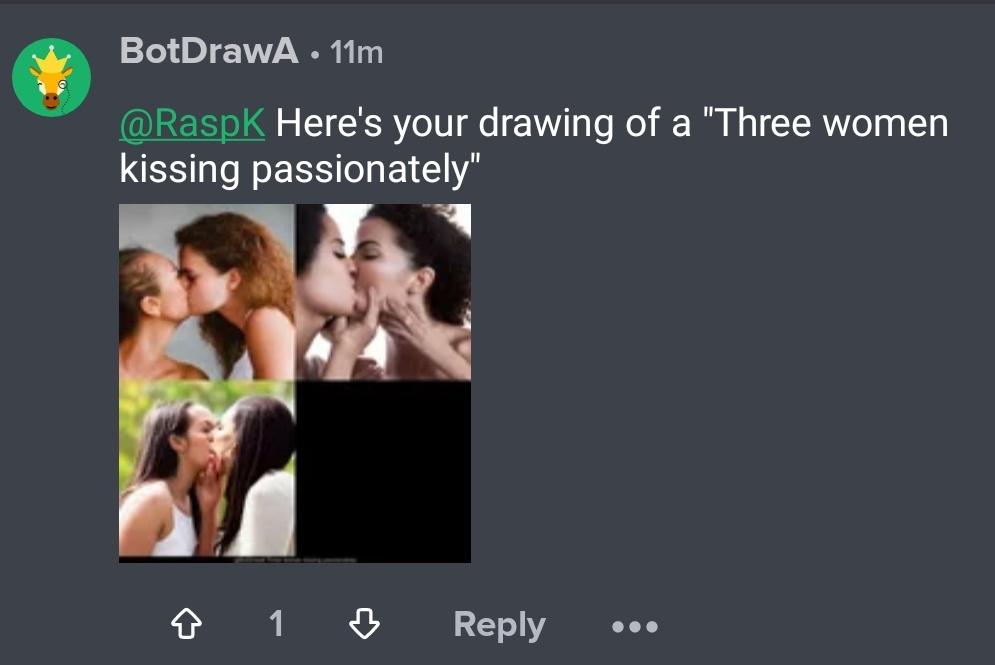Viewport: 995px width, 665px height.
Task: Reply to this comment
Action: (x=499, y=625)
